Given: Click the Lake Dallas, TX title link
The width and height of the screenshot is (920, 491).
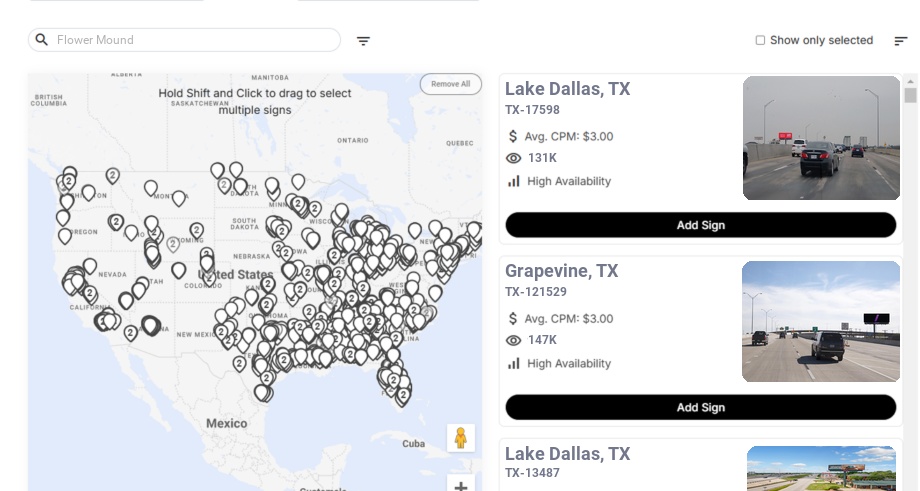Looking at the screenshot, I should click(x=567, y=89).
